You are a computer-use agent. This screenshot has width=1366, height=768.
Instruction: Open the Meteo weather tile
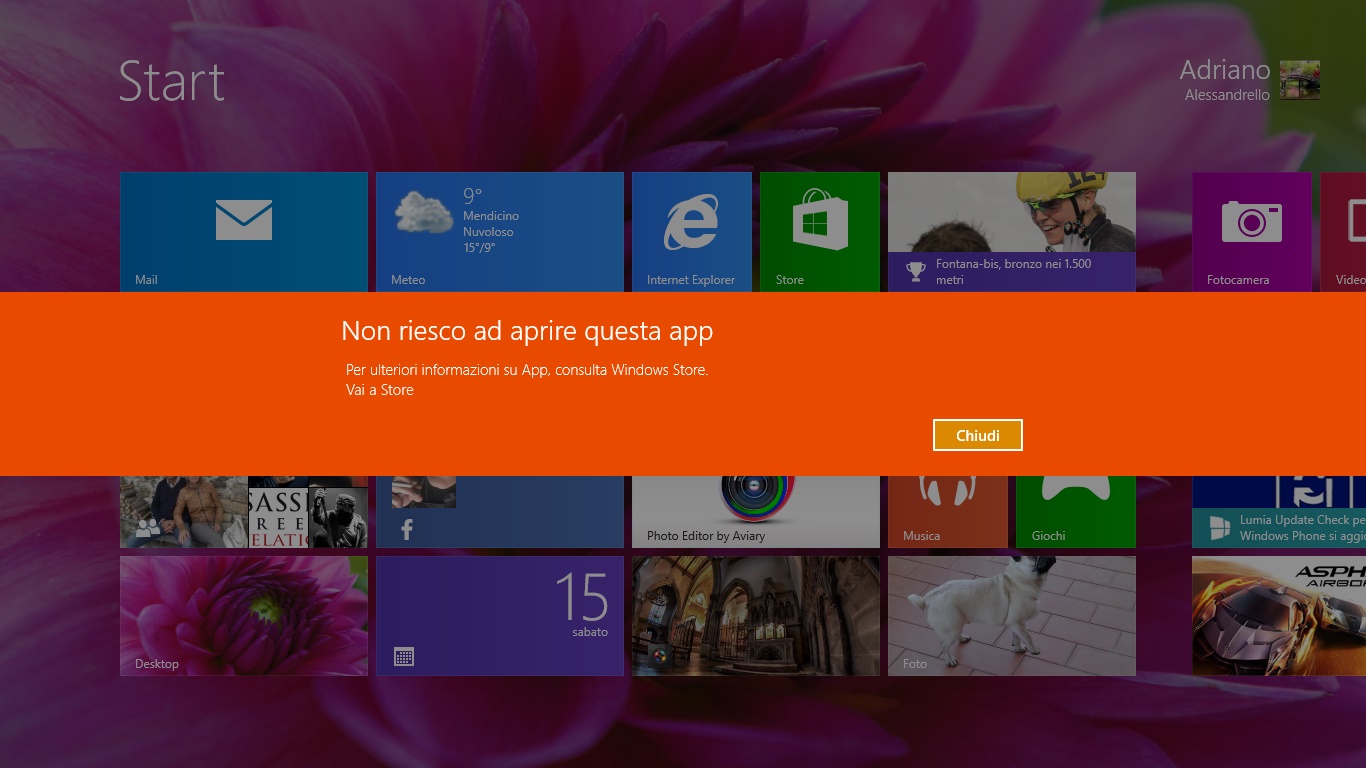tap(500, 232)
